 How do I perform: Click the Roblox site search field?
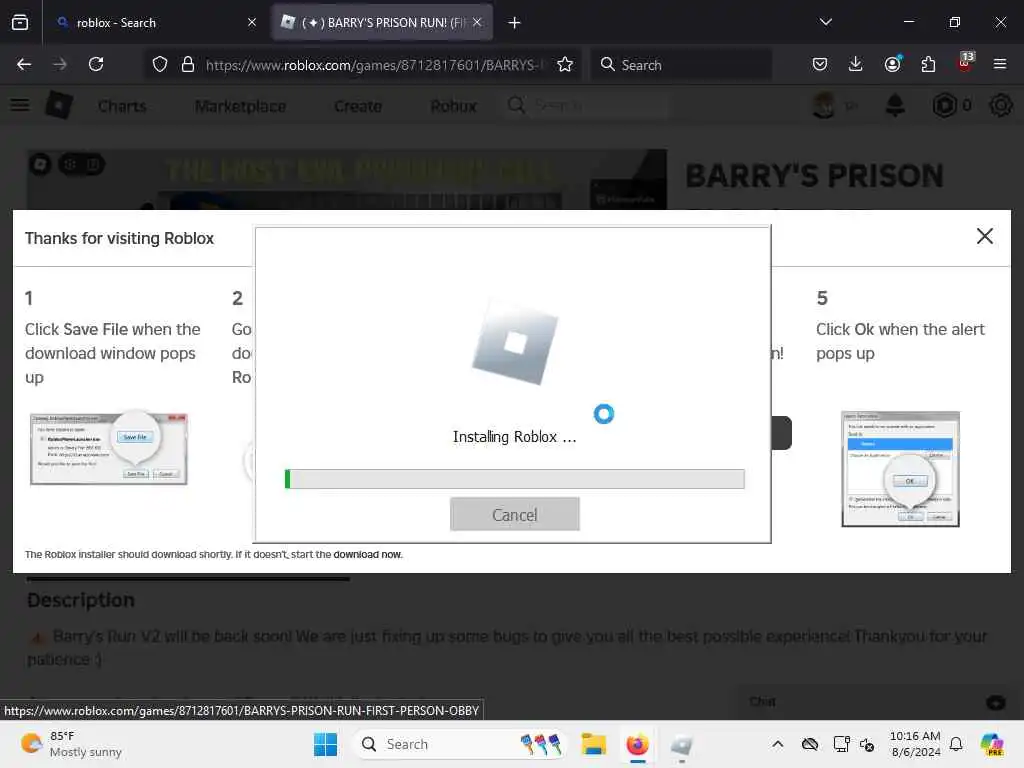pyautogui.click(x=588, y=105)
